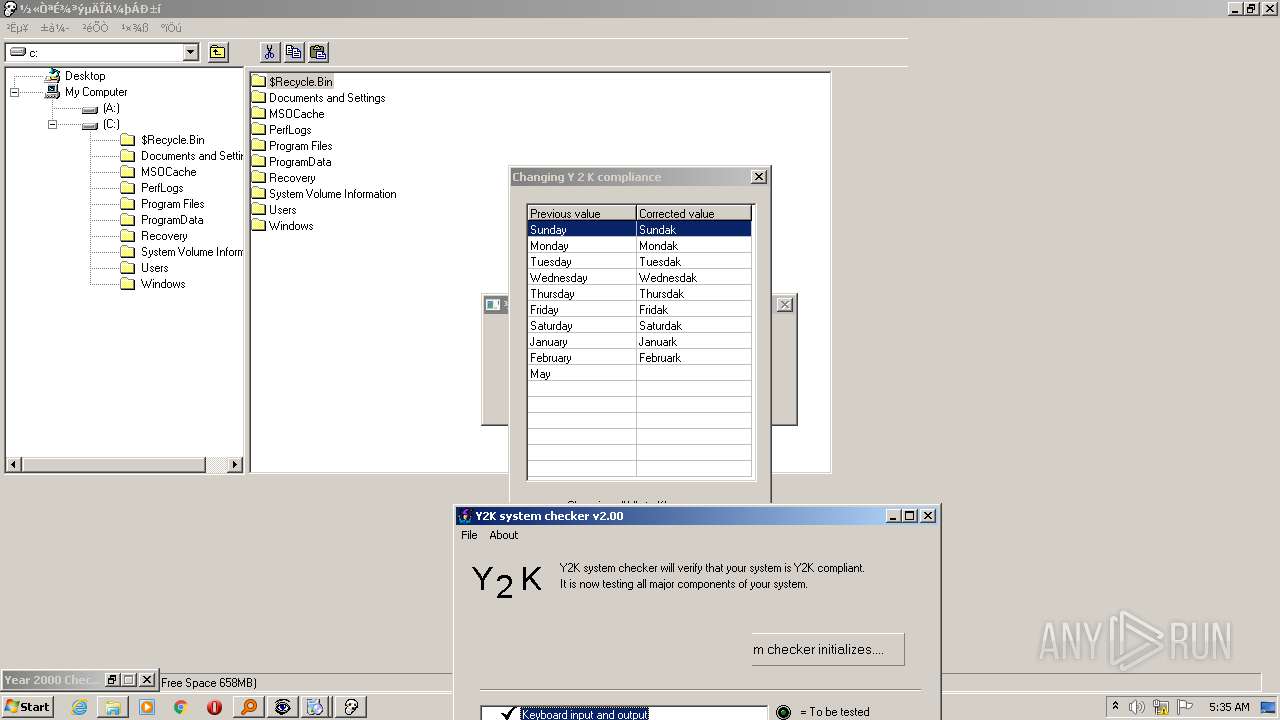This screenshot has height=720, width=1280.
Task: Click Windows folder in file list
Action: click(291, 226)
